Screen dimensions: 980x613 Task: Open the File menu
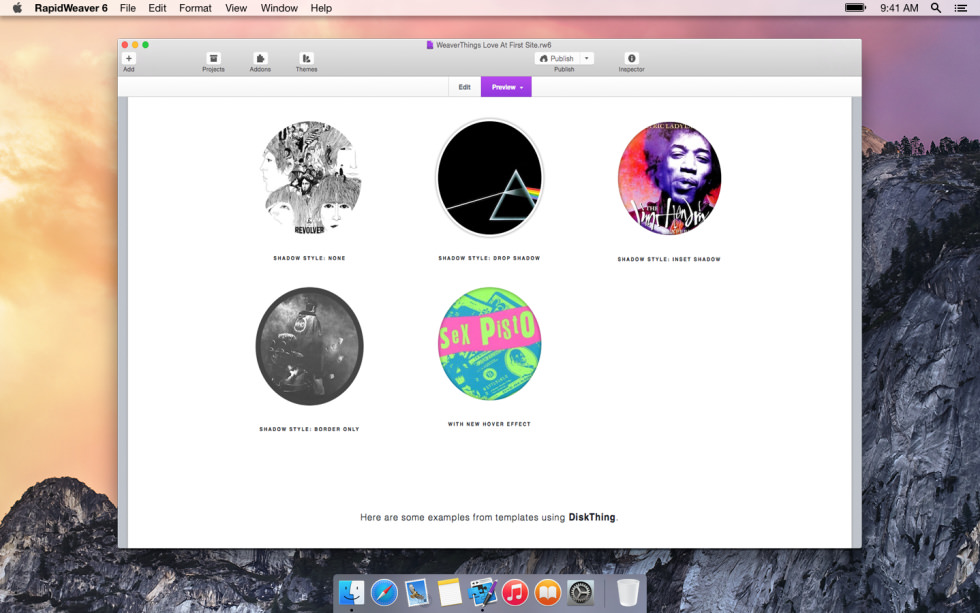click(x=128, y=8)
